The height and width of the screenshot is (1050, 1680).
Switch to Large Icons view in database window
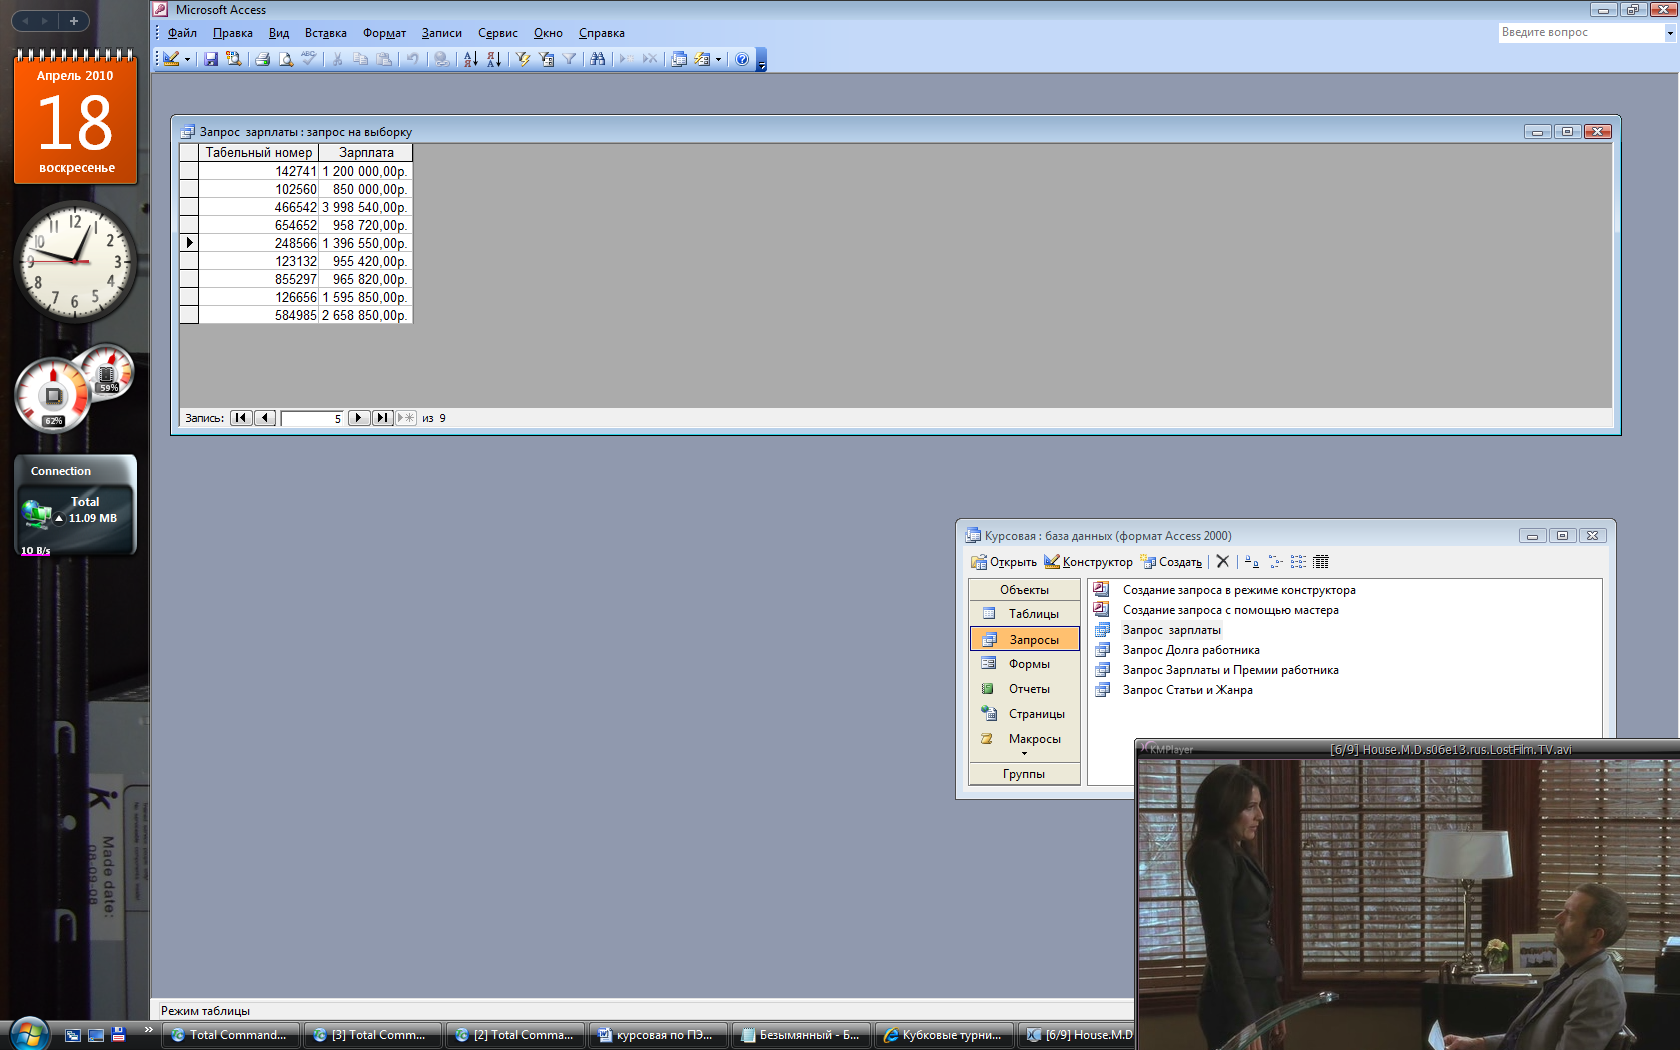pyautogui.click(x=1252, y=562)
